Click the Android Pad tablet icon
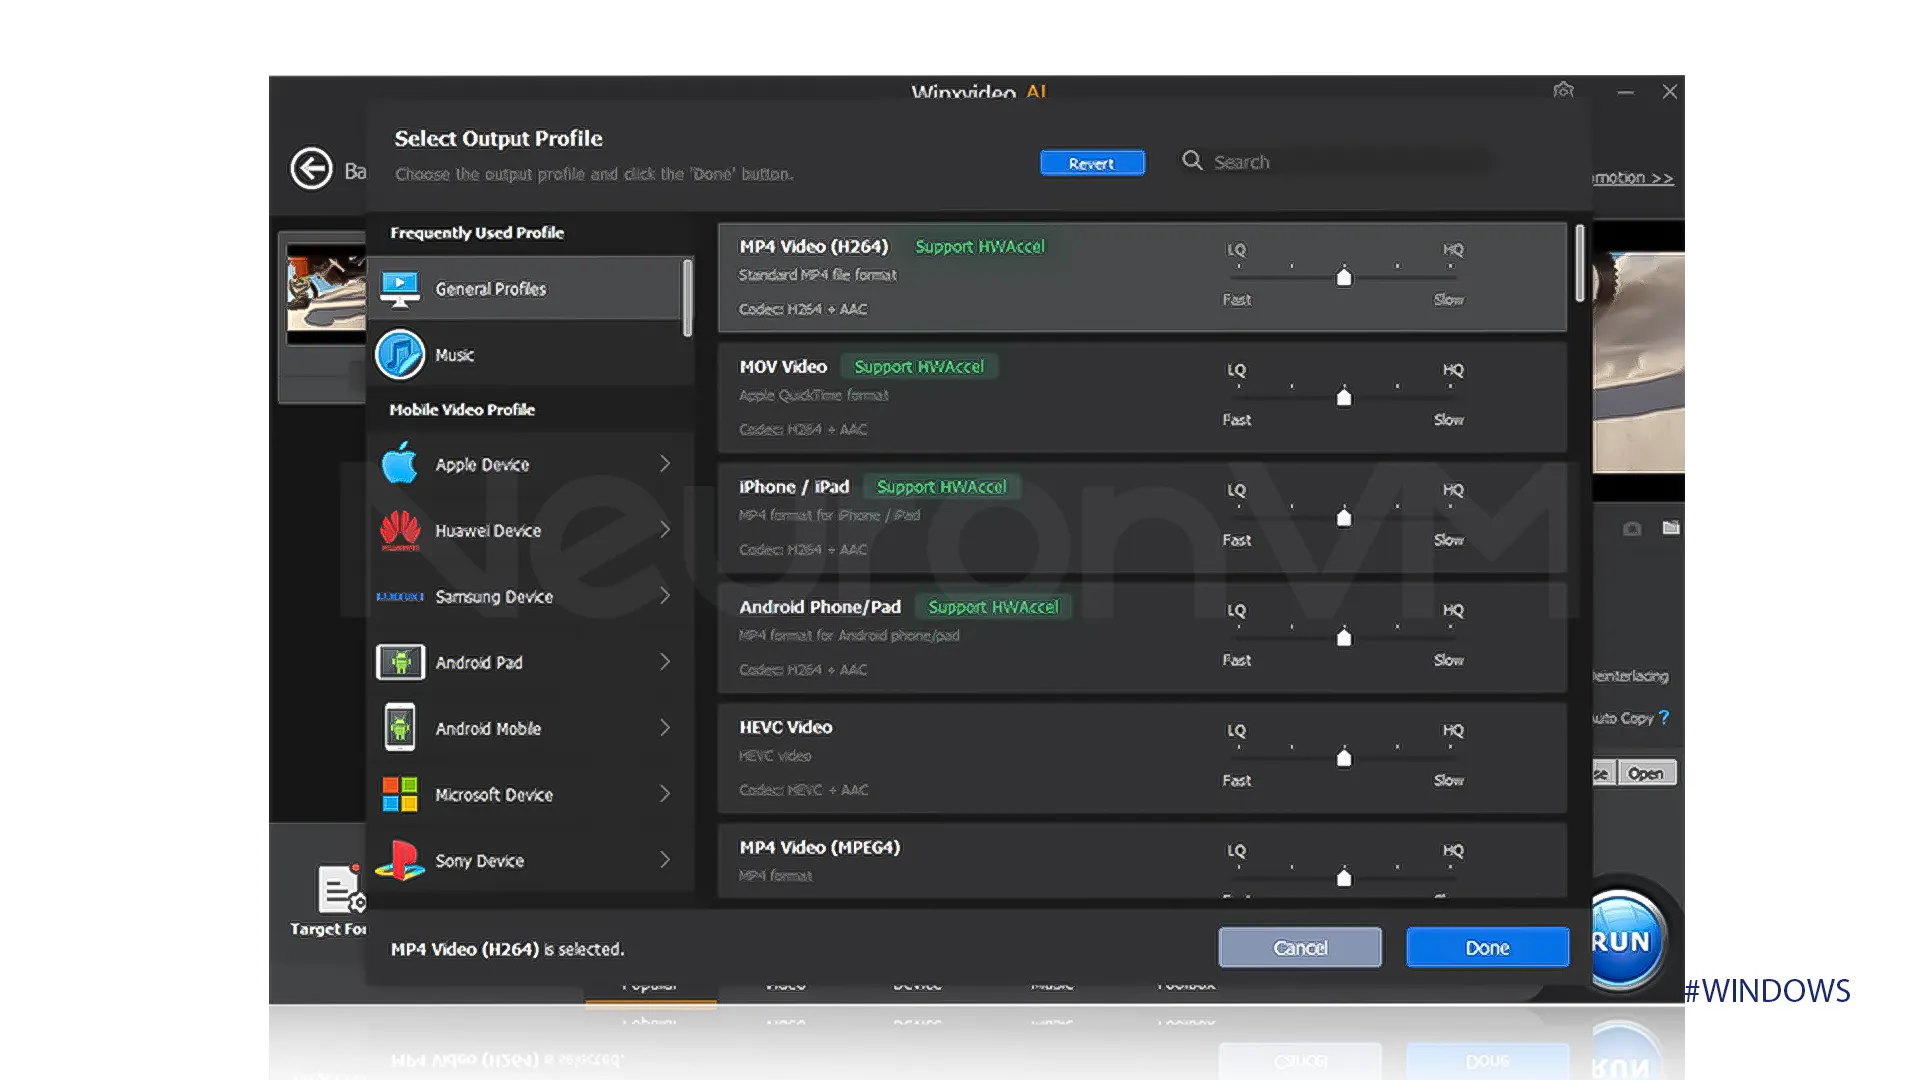This screenshot has height=1080, width=1920. click(400, 662)
